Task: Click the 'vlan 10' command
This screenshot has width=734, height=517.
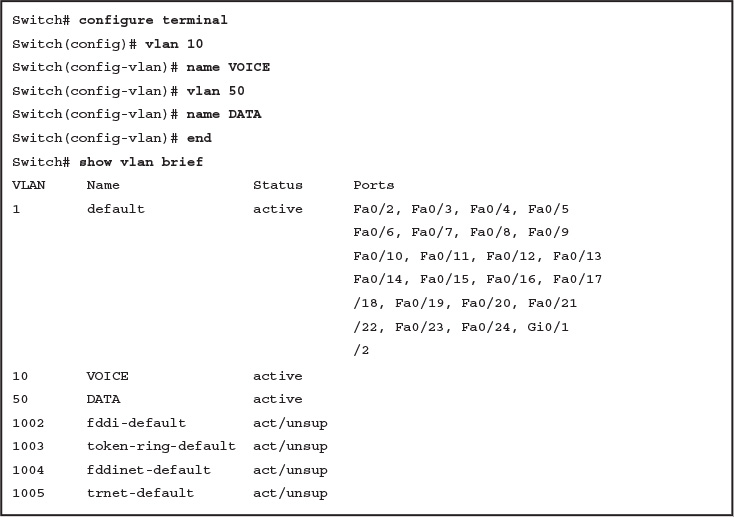Action: [174, 44]
